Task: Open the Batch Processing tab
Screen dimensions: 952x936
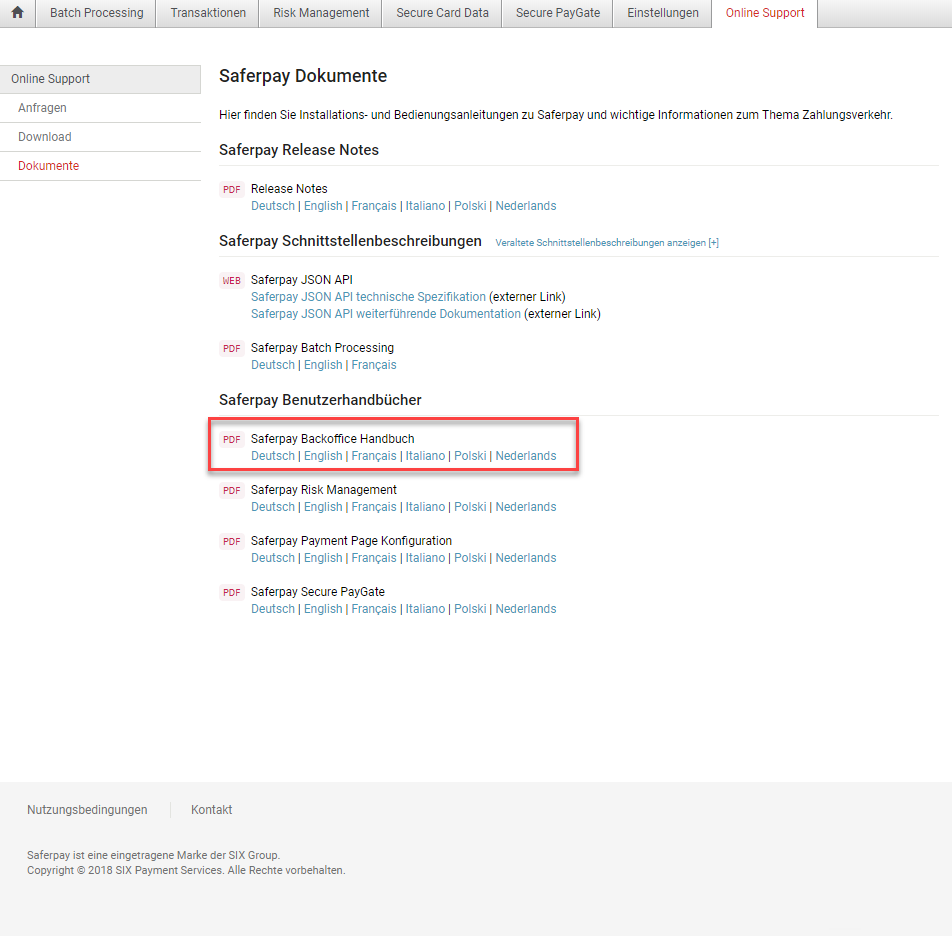Action: coord(97,13)
